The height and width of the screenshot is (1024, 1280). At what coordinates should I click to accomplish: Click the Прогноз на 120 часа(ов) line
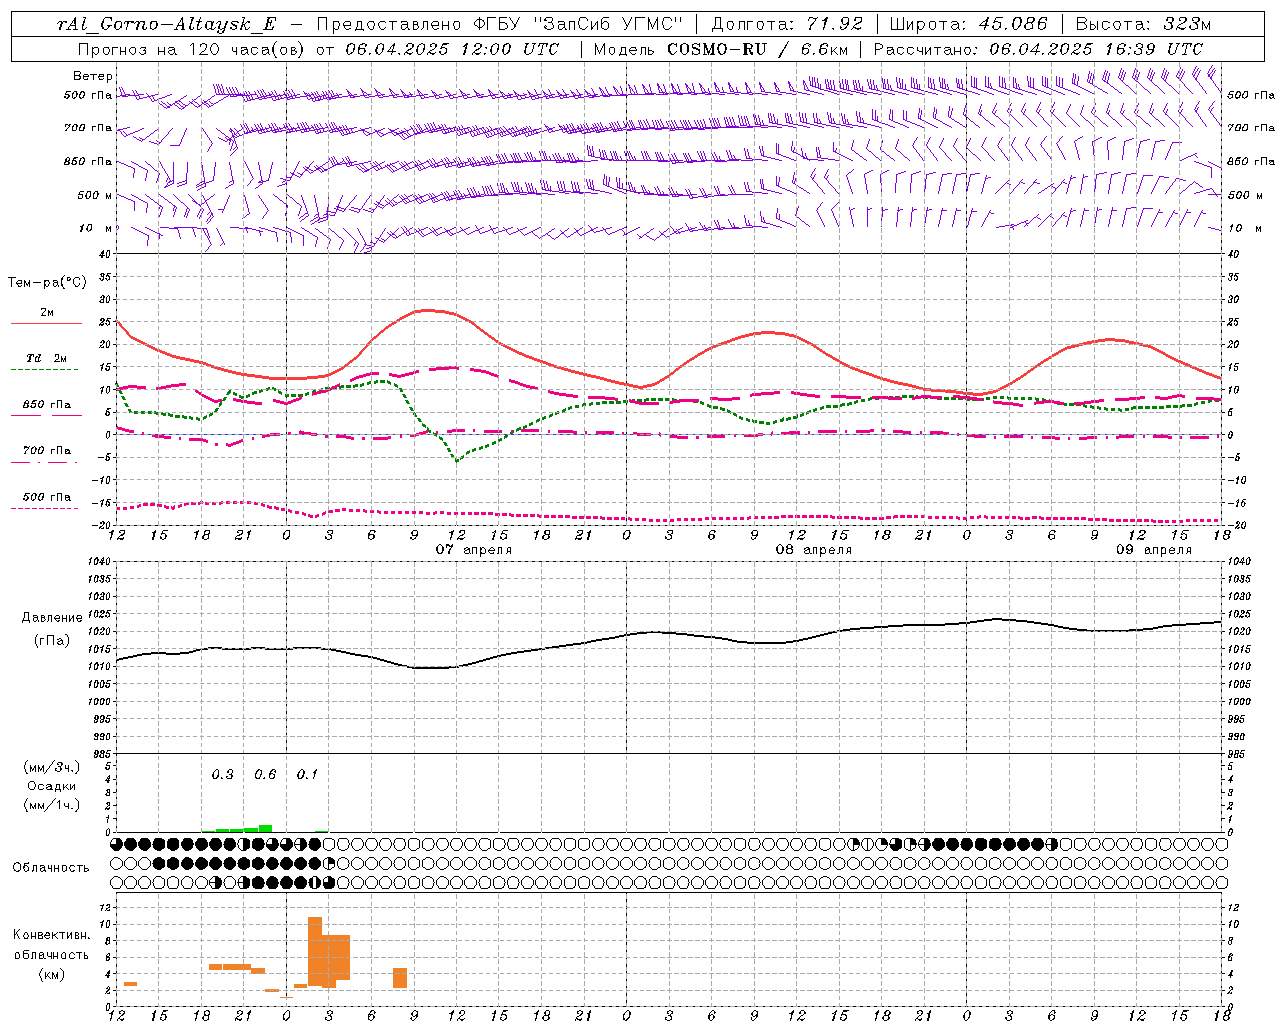point(319,49)
